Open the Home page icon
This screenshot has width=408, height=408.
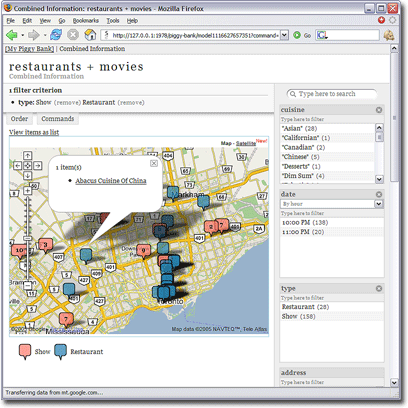[x=90, y=35]
